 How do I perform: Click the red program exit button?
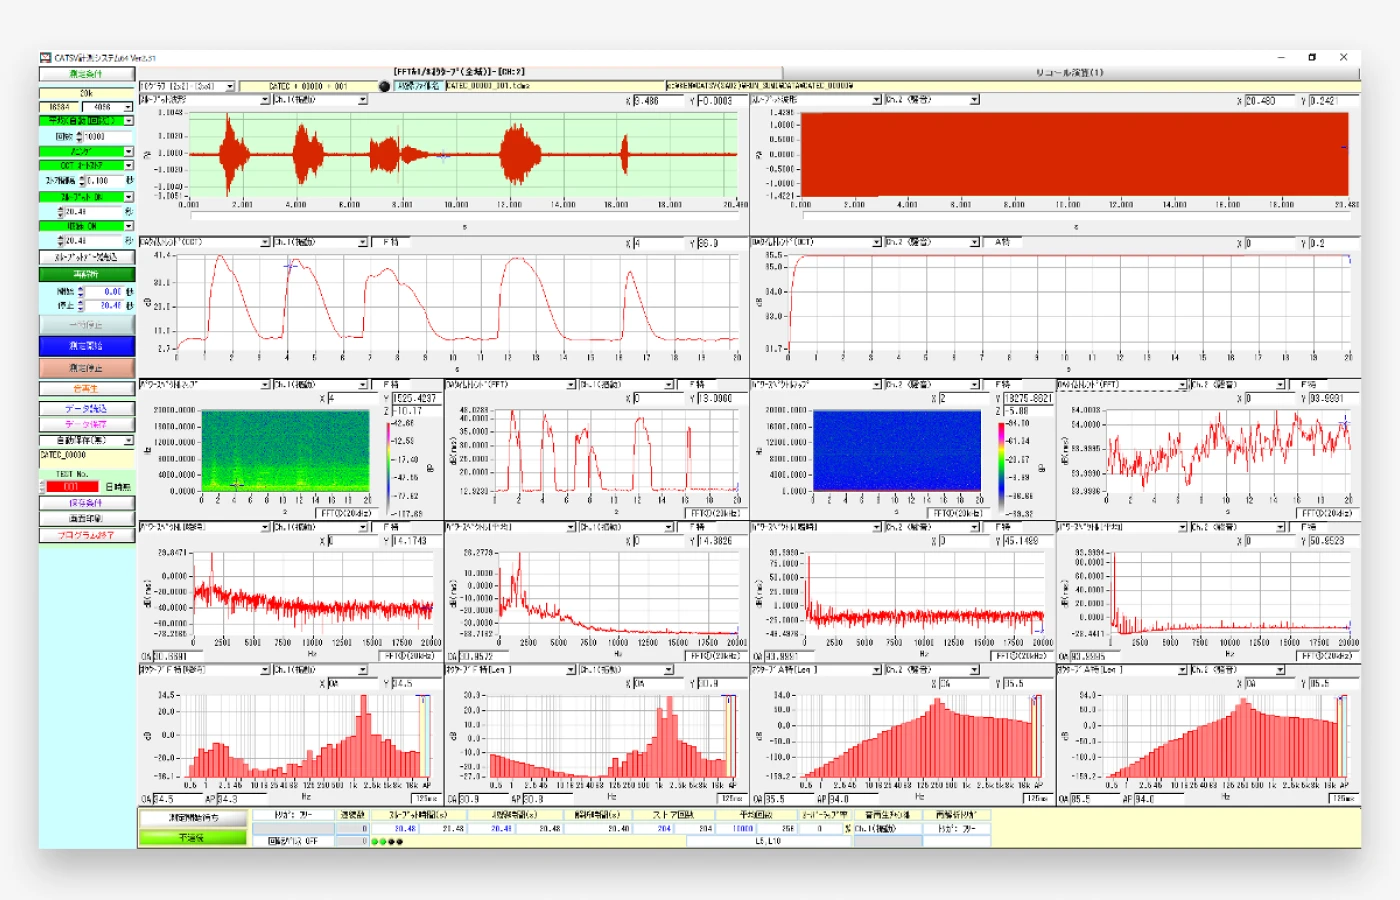[86, 535]
